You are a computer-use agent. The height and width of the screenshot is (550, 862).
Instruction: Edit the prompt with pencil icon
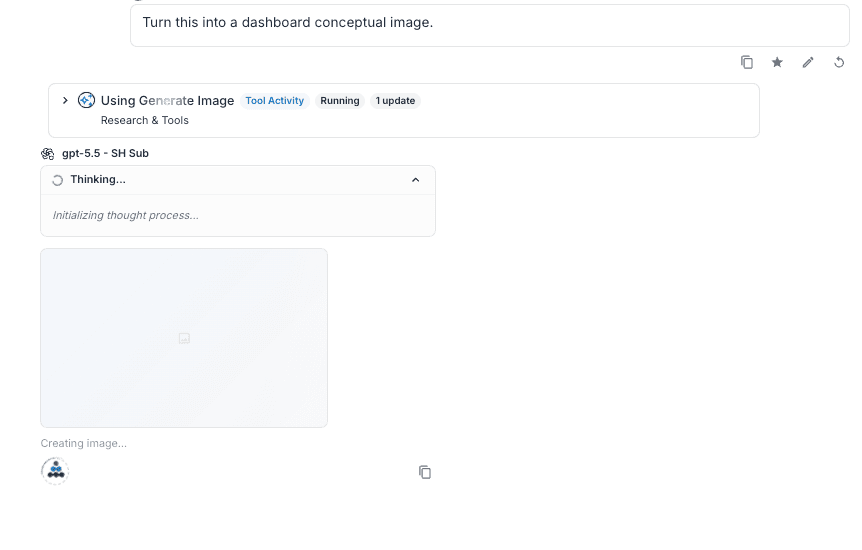coord(808,62)
